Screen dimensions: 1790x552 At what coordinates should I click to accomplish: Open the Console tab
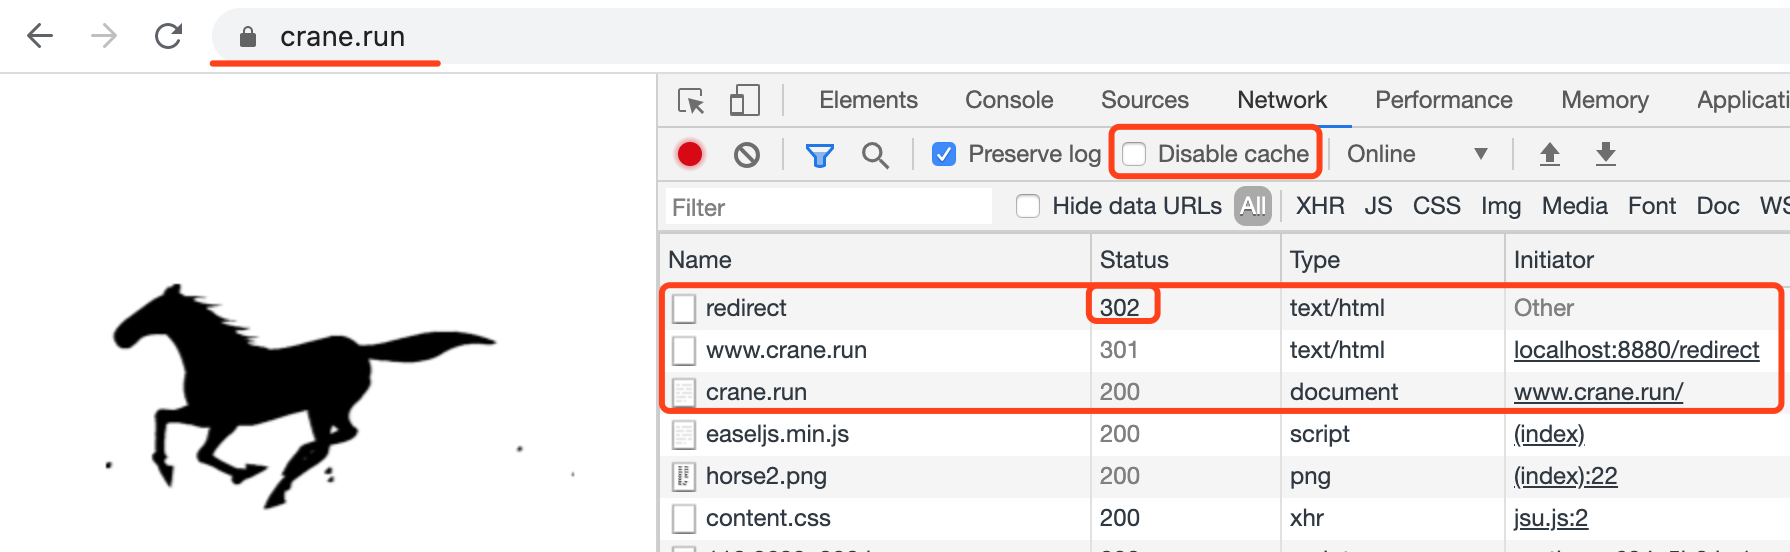coord(1009,100)
